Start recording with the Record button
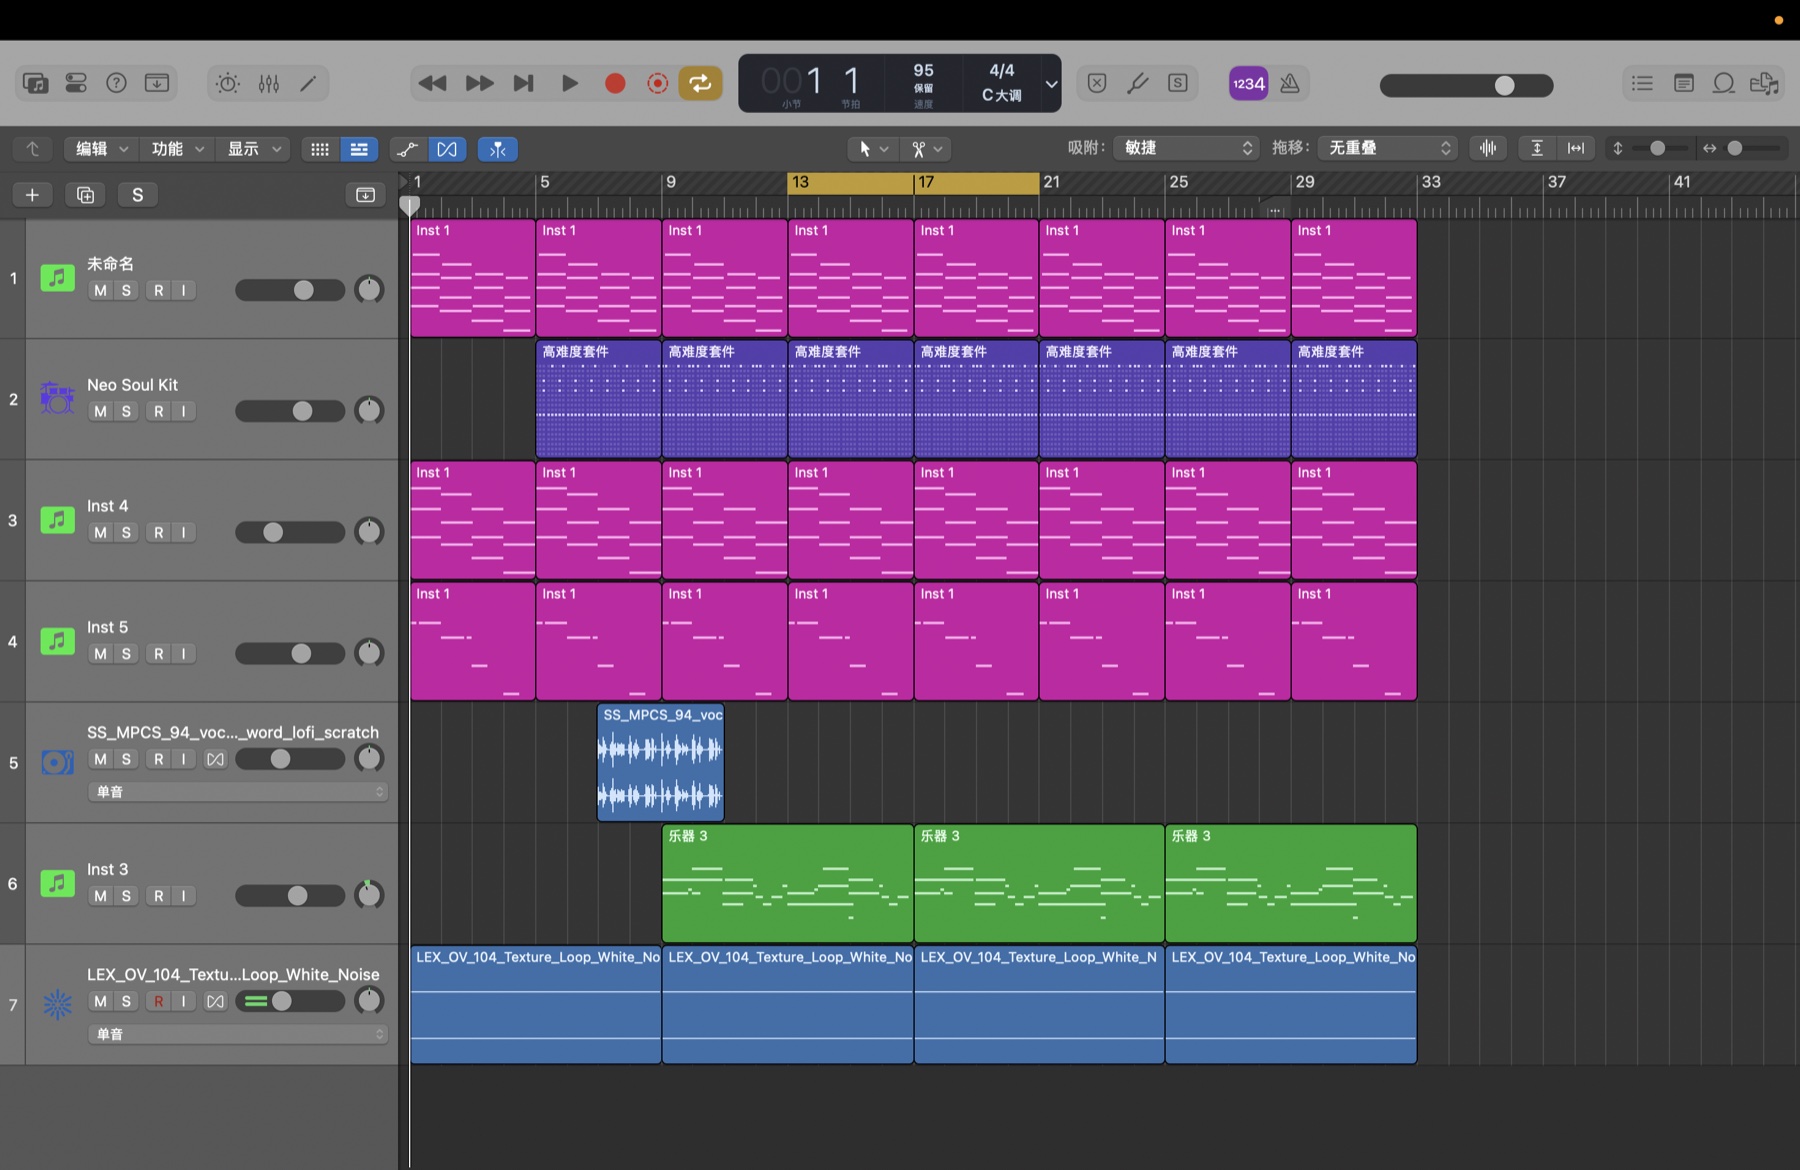The image size is (1800, 1170). 615,84
